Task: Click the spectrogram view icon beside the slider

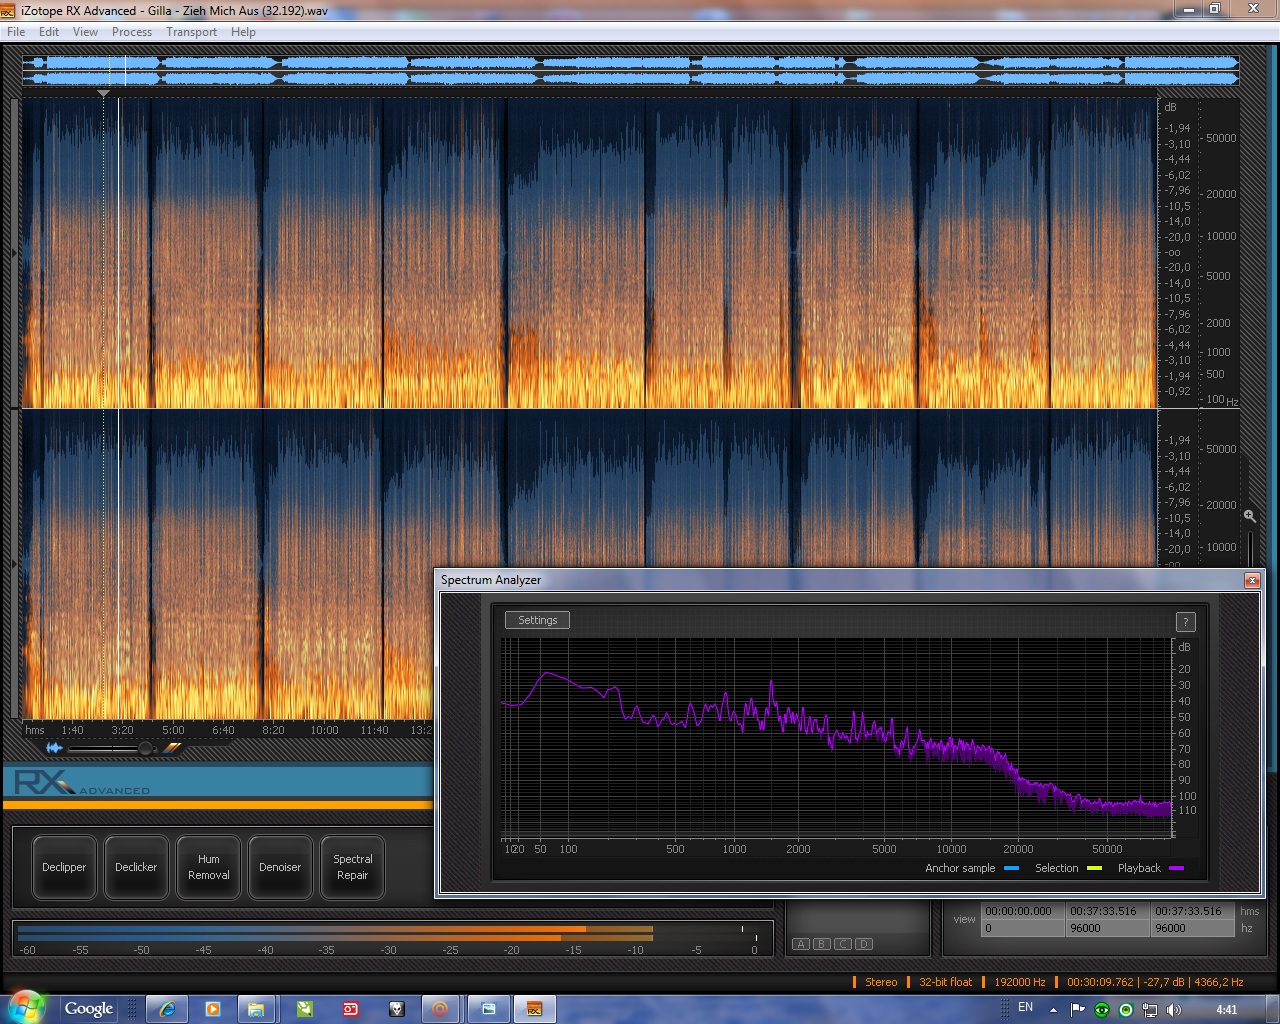Action: (x=172, y=747)
